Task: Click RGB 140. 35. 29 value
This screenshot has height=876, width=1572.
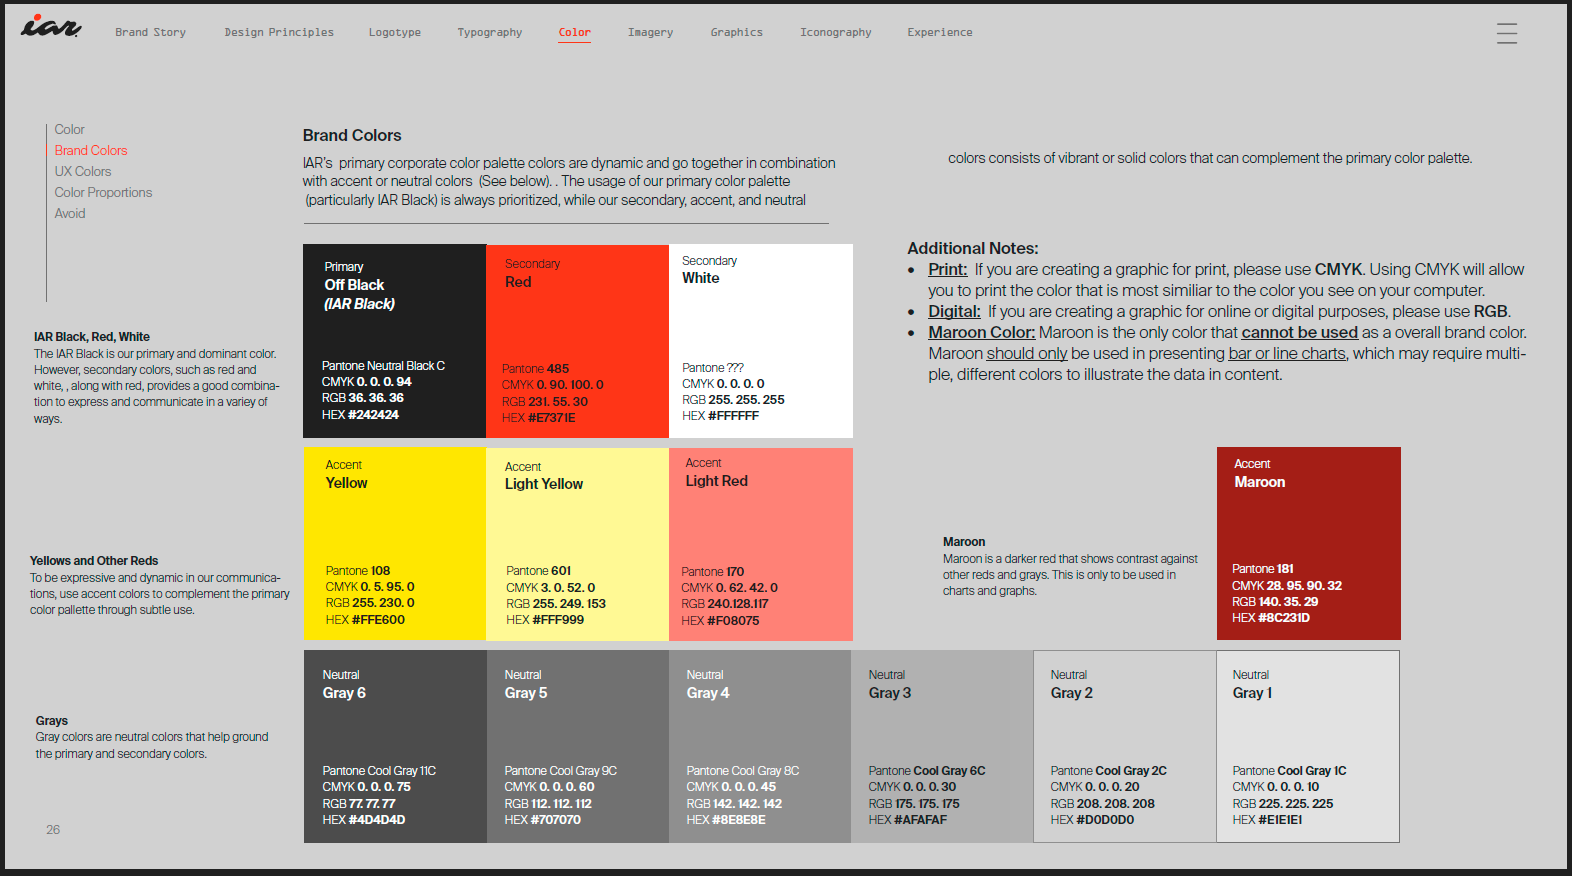Action: 1274,602
